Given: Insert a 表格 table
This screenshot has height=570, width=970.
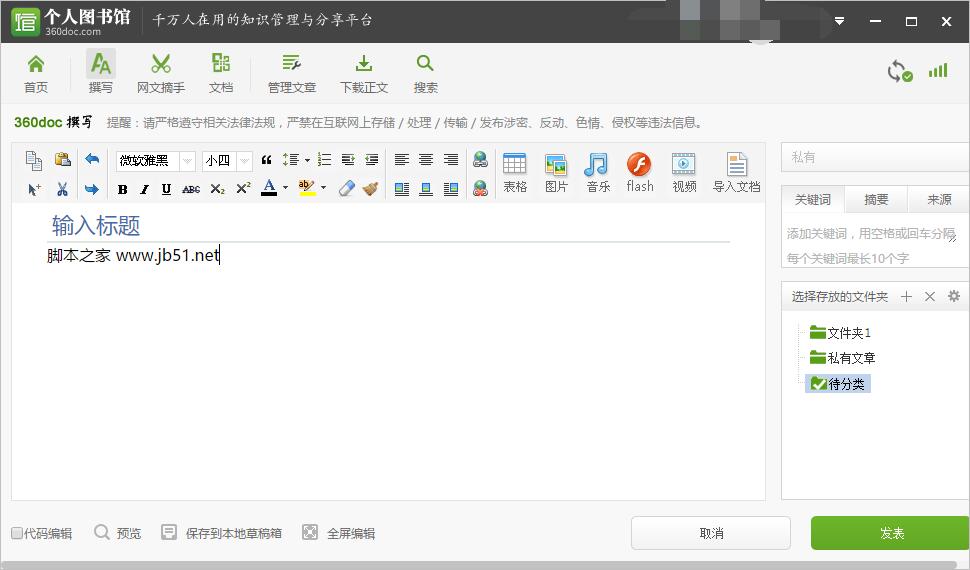Looking at the screenshot, I should coord(515,173).
